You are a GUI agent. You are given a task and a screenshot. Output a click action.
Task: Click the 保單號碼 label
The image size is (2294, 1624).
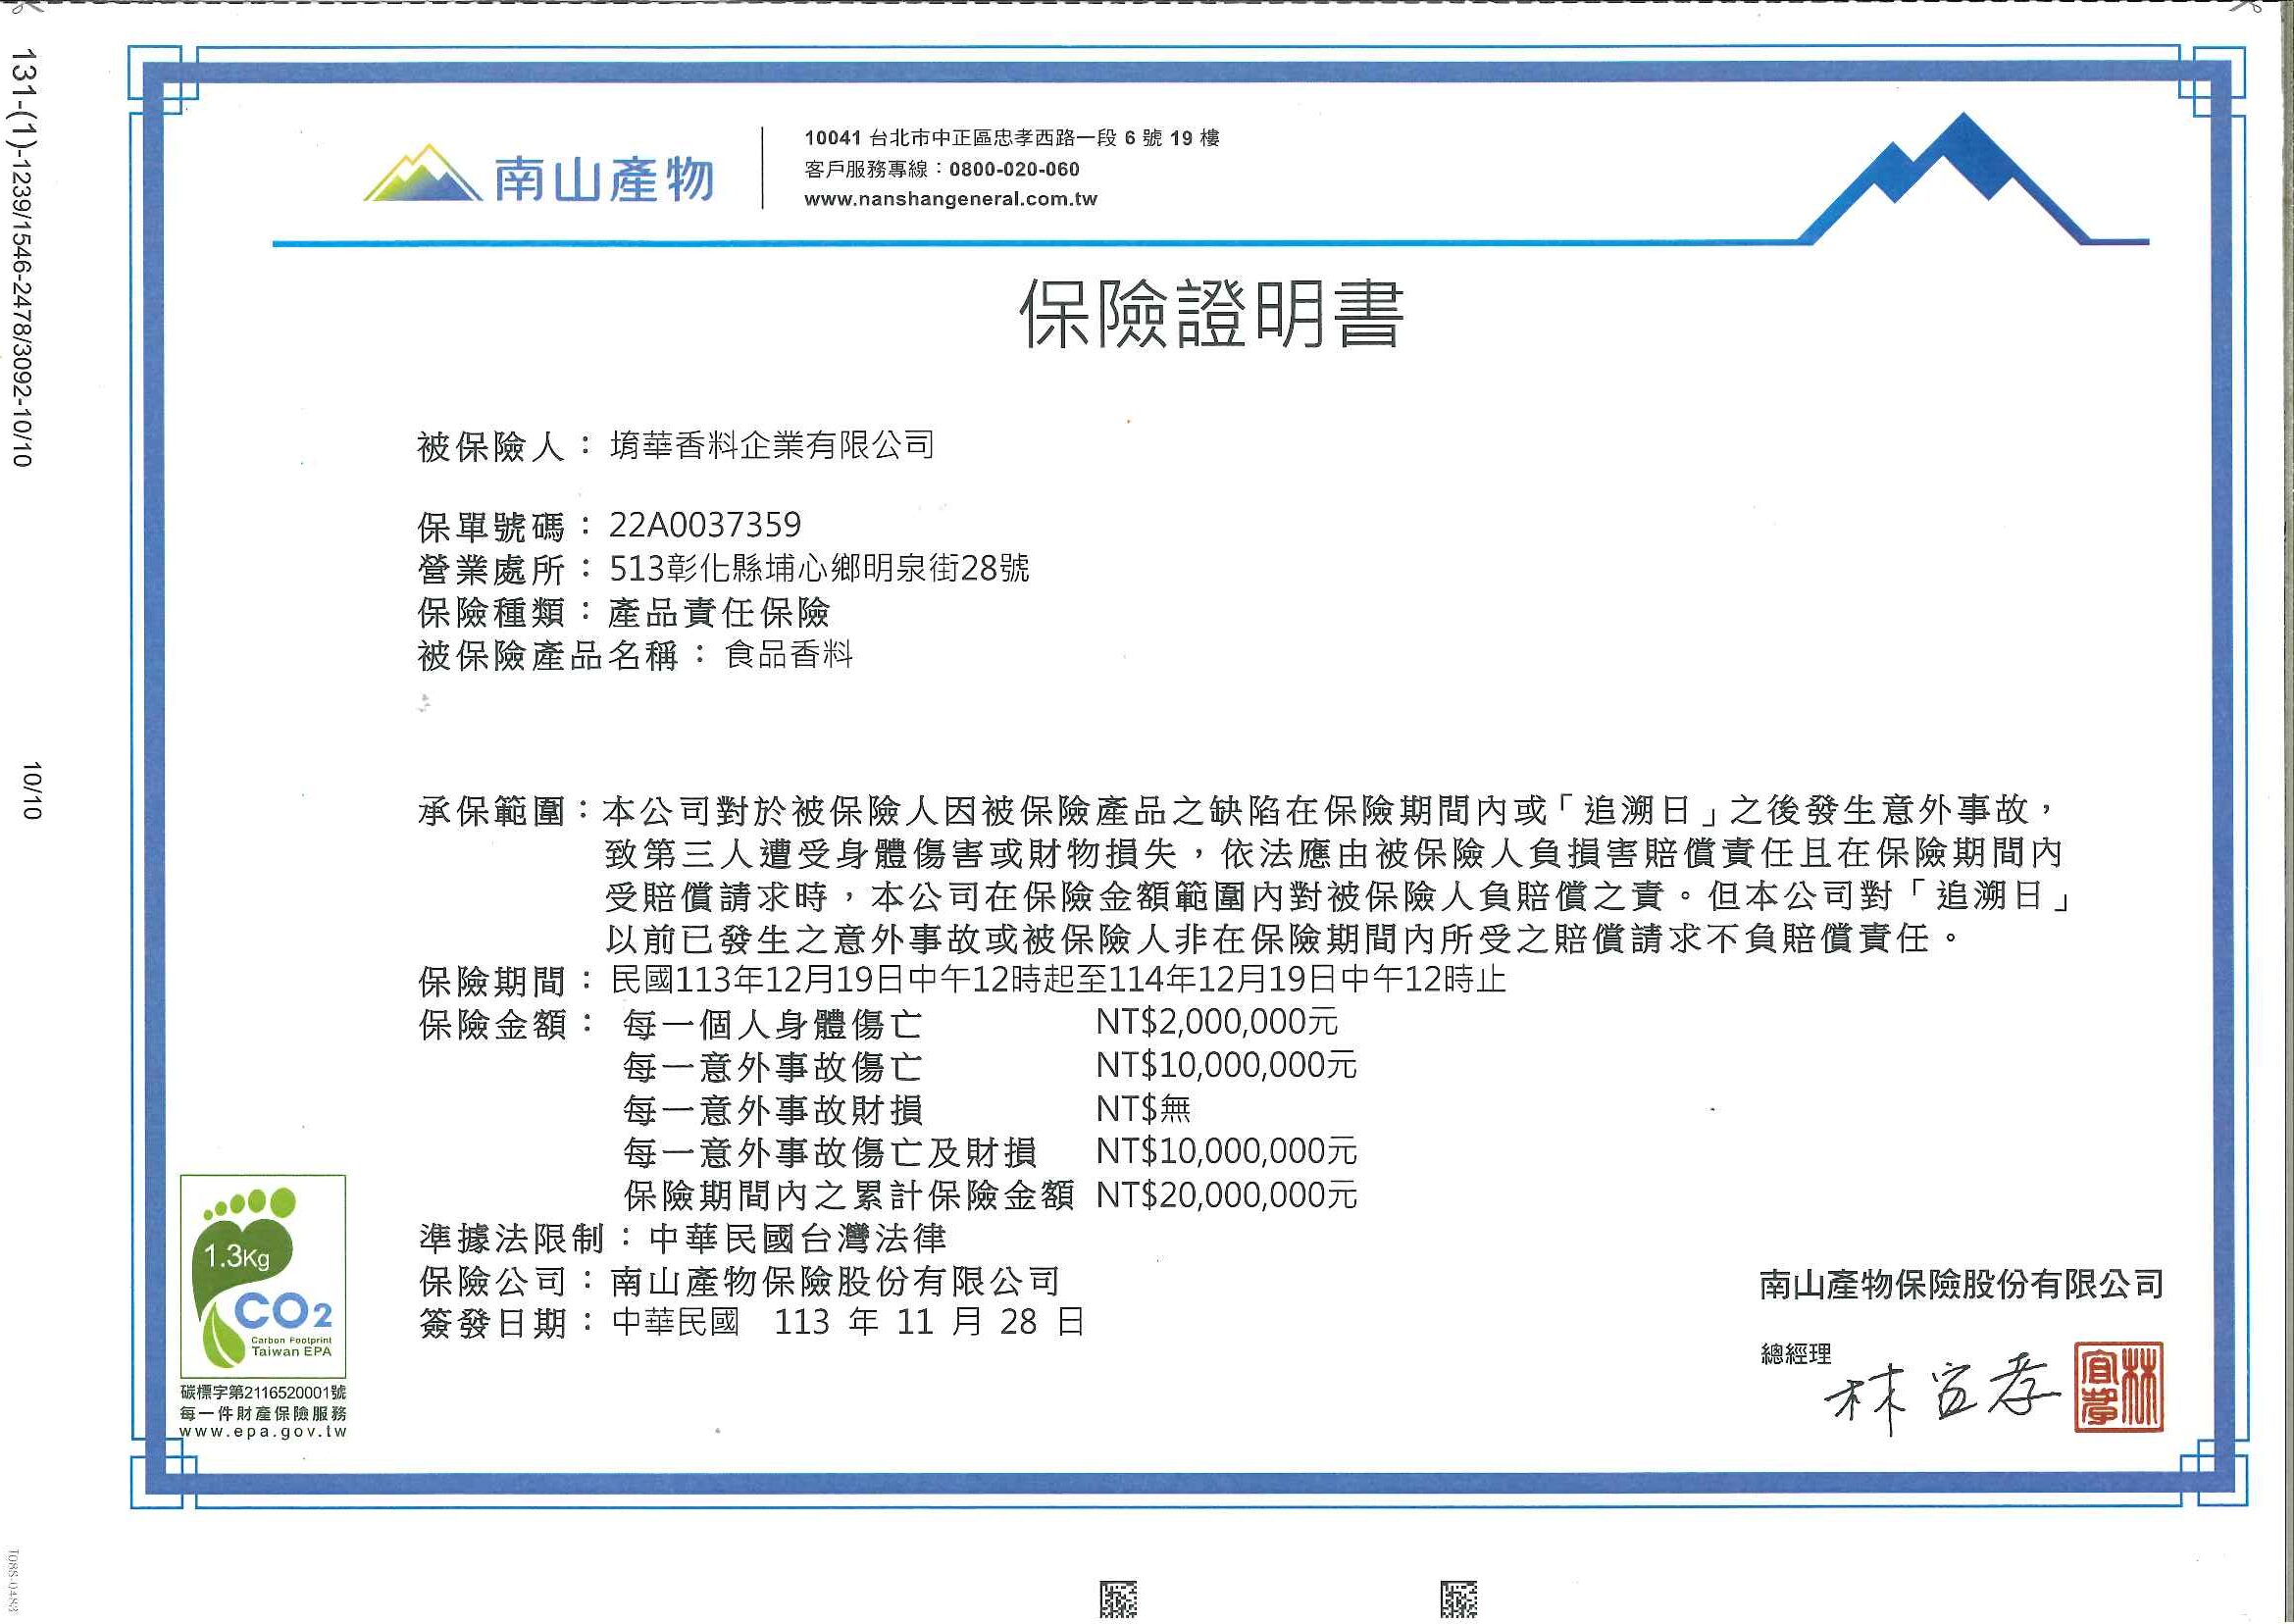click(491, 526)
